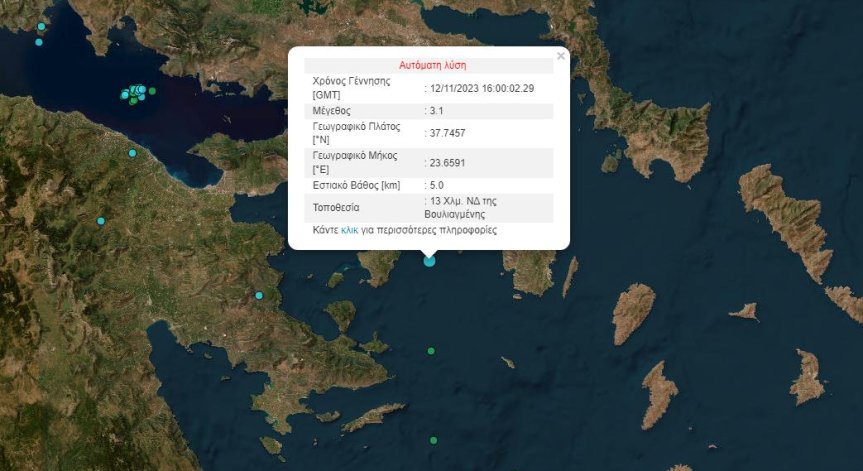Open the 'κλικ' link for more information
863x471 pixels.
(x=349, y=230)
